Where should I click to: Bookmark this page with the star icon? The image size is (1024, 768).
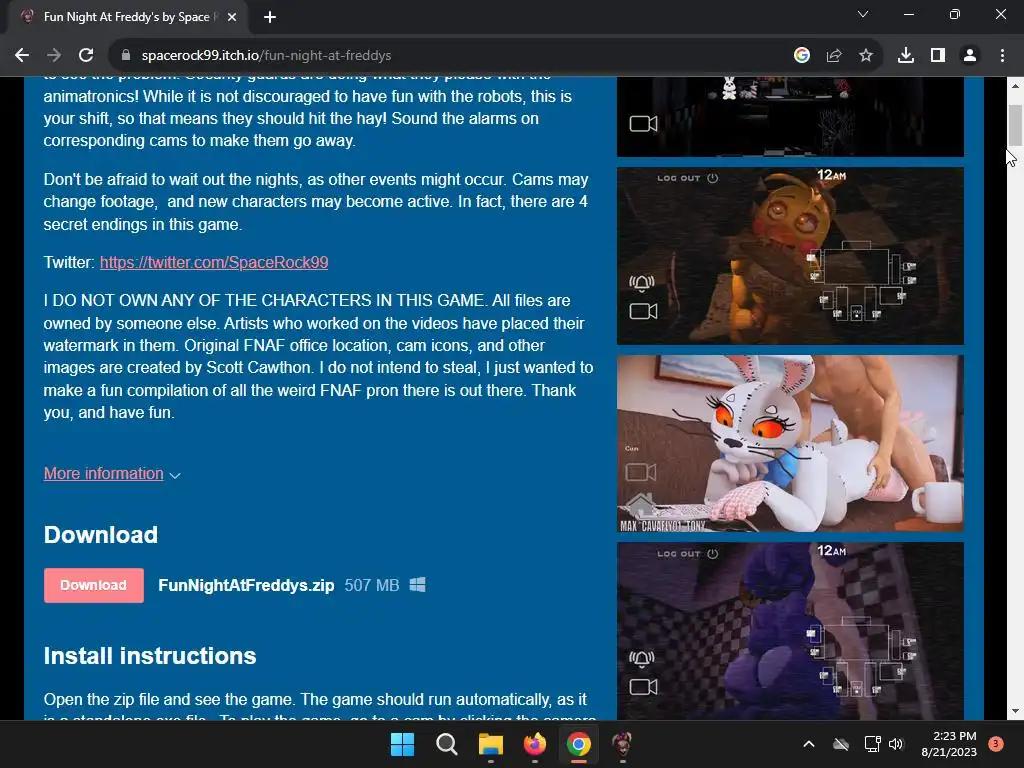pos(866,56)
